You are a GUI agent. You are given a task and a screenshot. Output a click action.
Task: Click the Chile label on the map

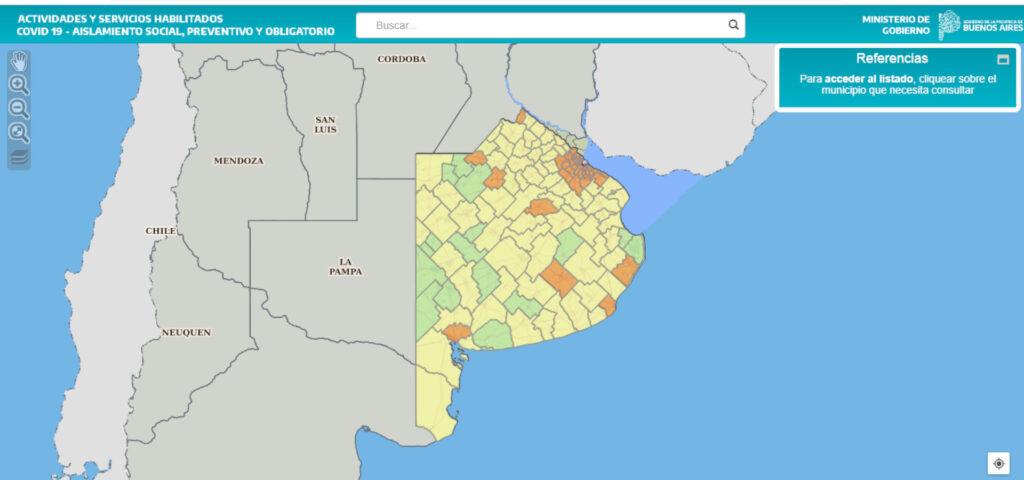point(160,231)
